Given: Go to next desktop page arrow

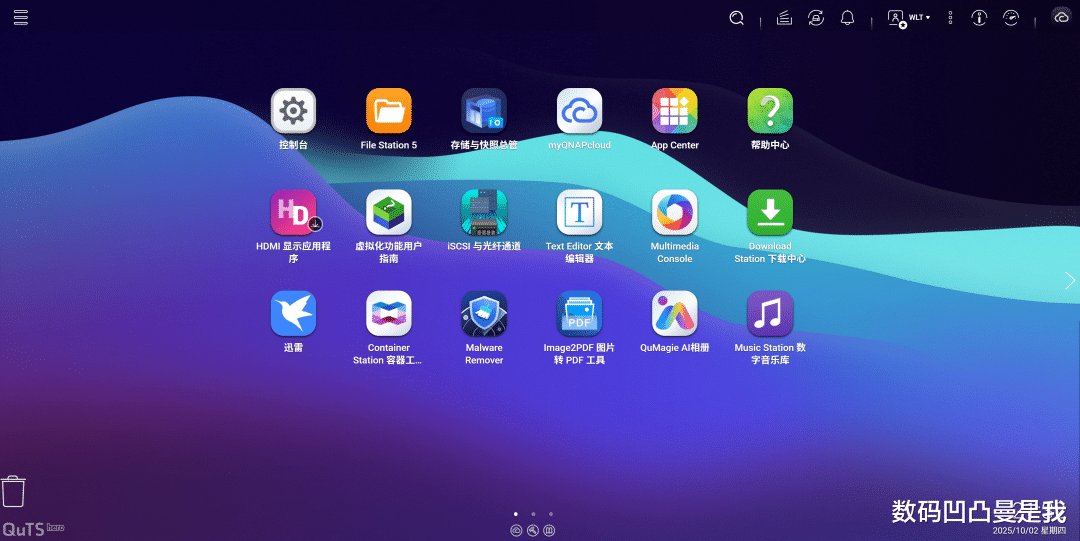Looking at the screenshot, I should pos(1070,280).
